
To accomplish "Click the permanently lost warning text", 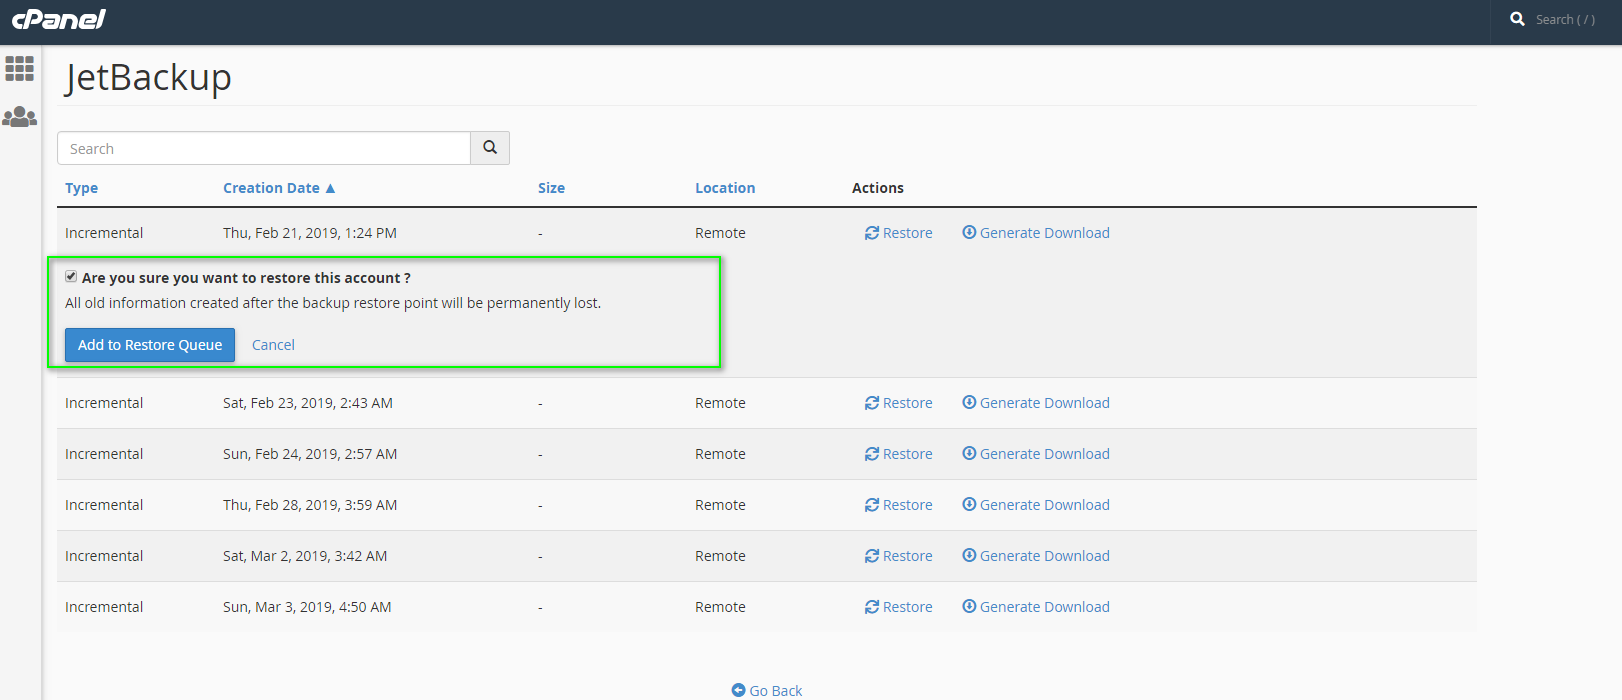I will pos(333,303).
